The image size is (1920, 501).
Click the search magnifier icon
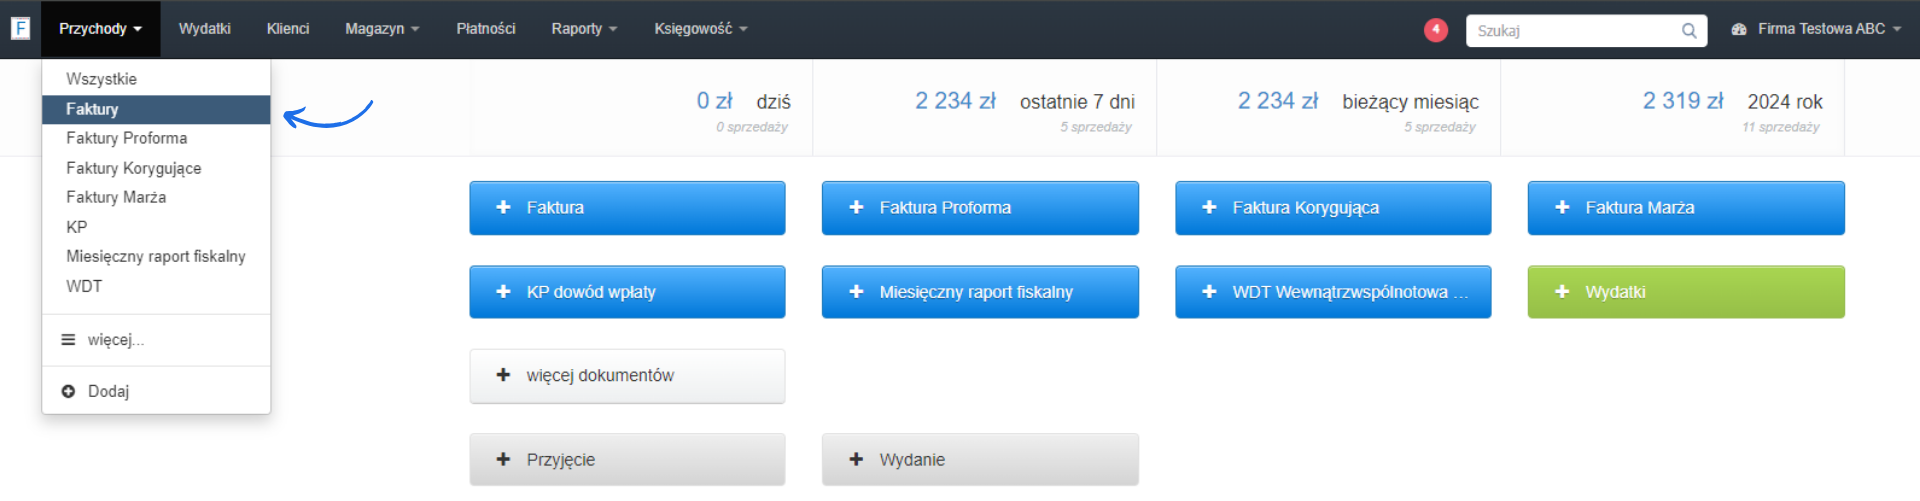tap(1688, 31)
